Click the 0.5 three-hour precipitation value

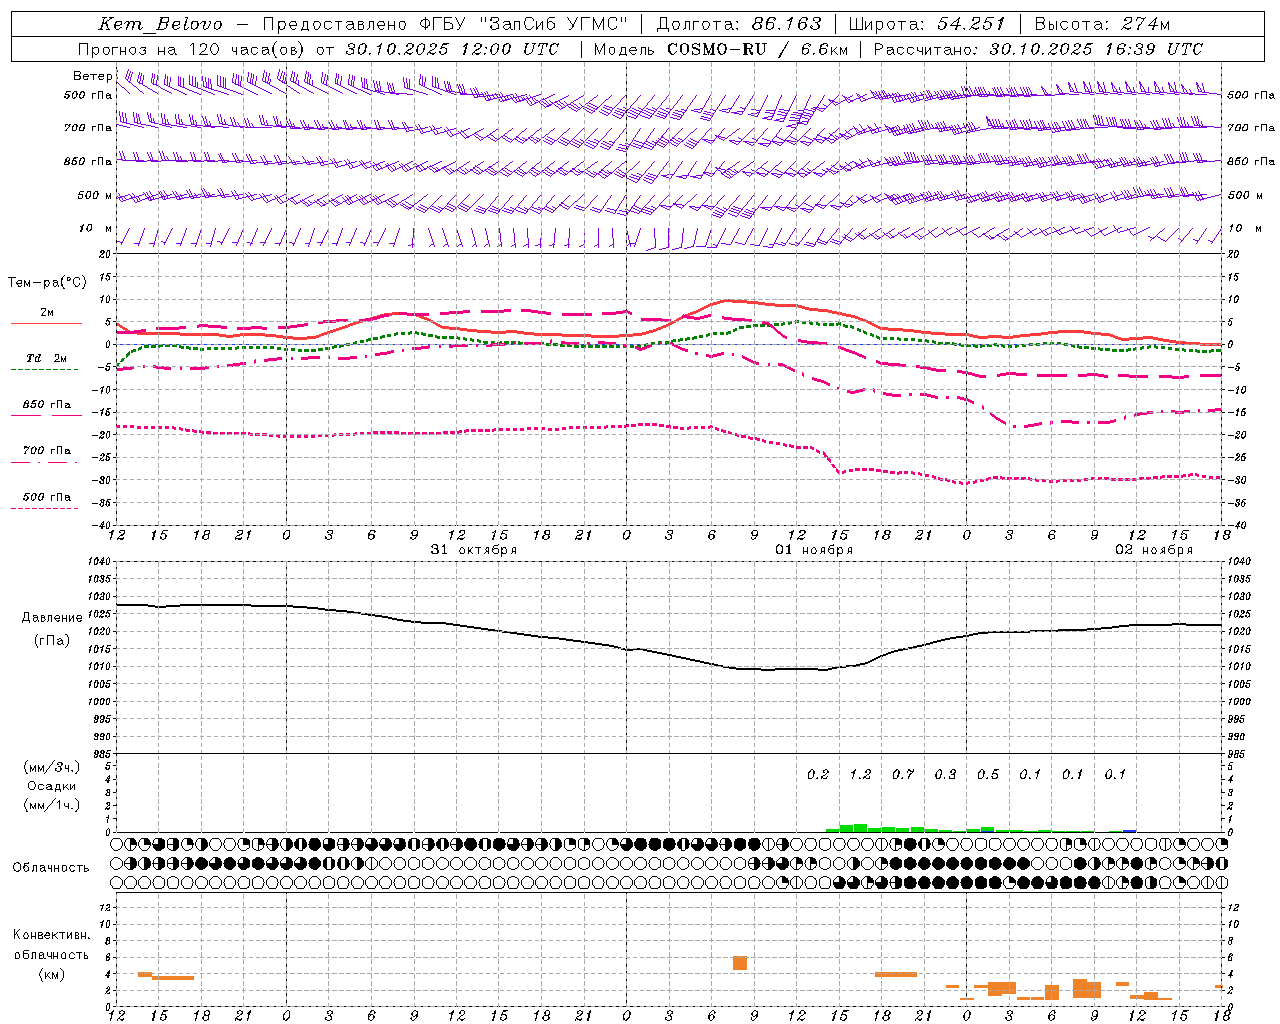988,774
